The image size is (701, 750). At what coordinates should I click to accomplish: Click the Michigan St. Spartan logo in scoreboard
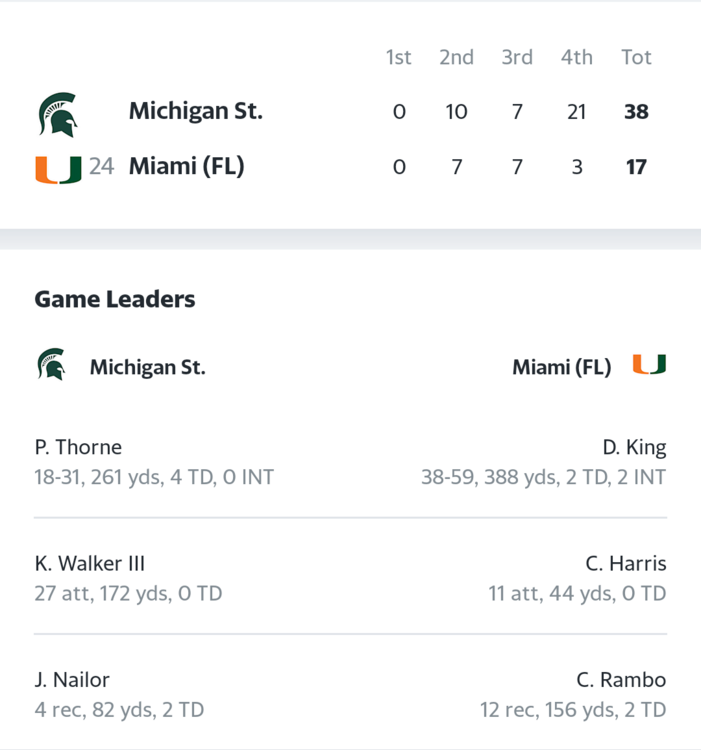pos(58,114)
